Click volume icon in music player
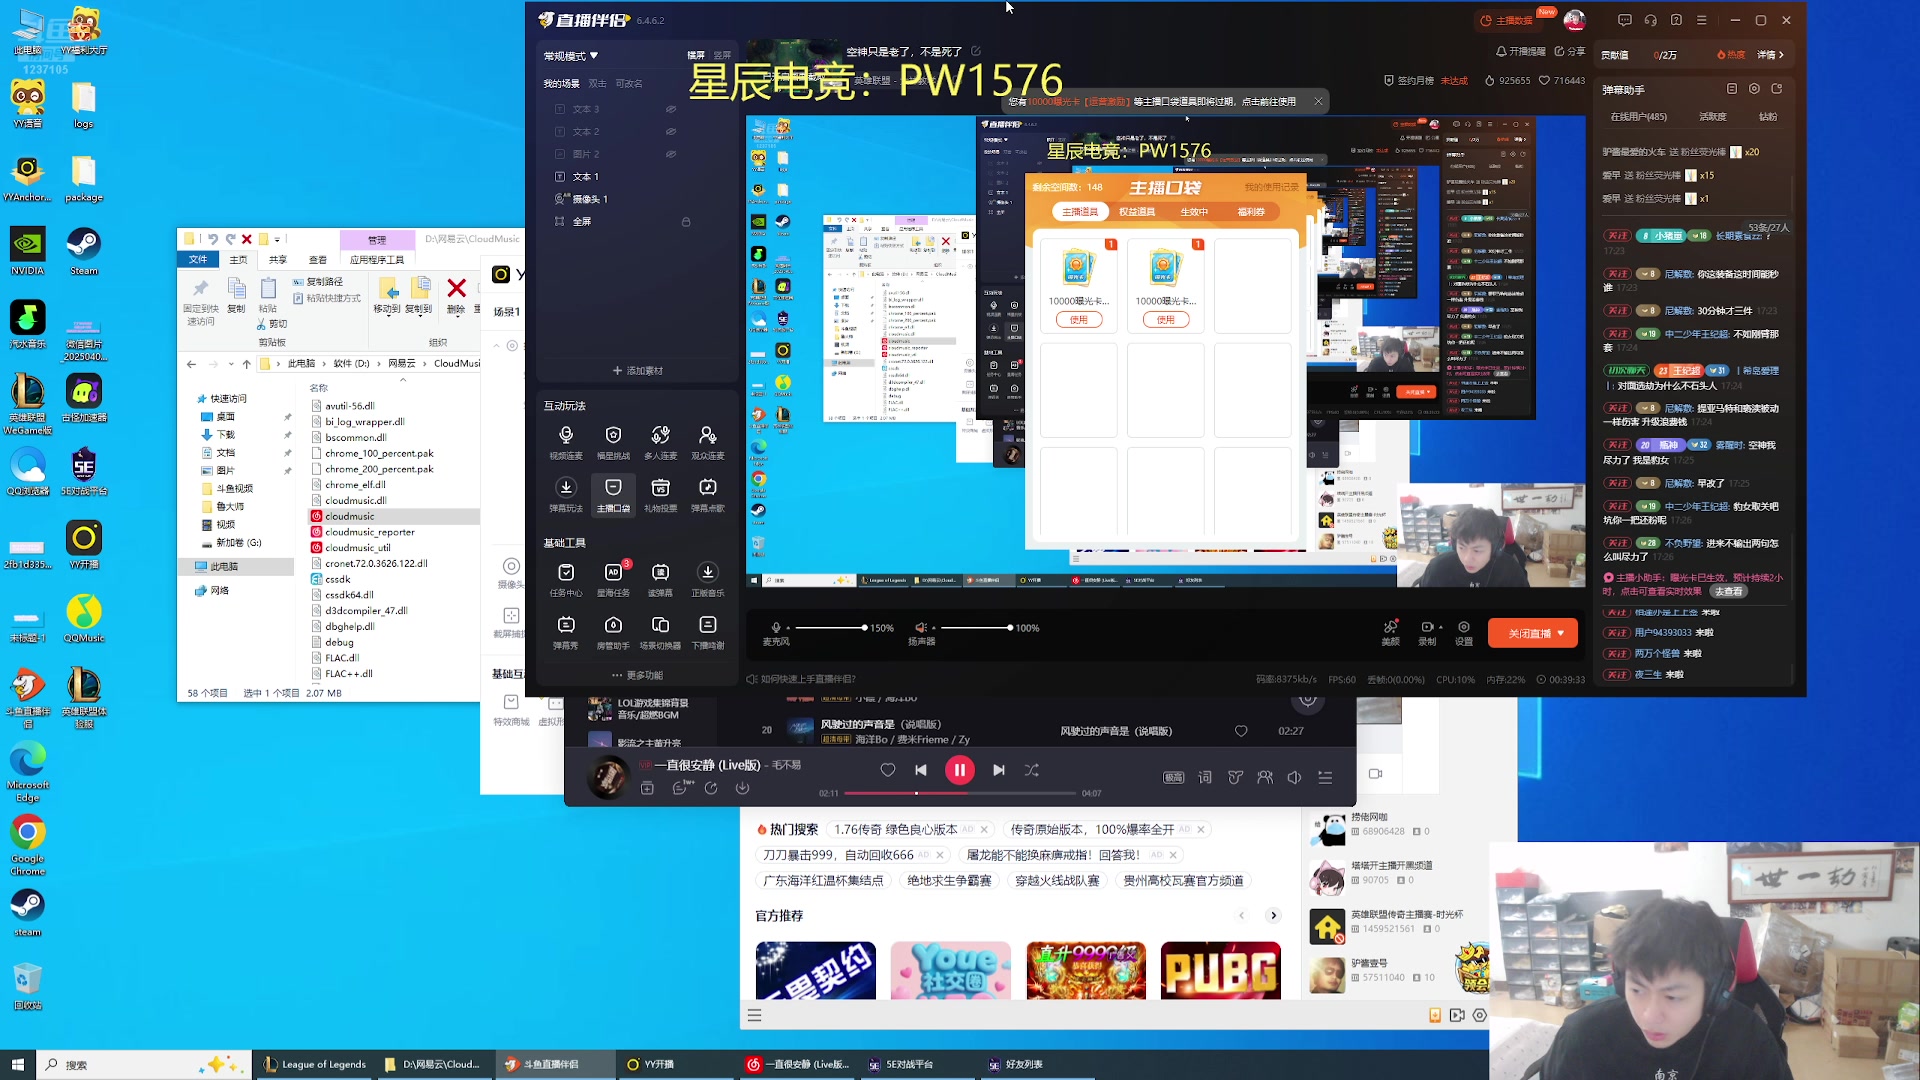 pos(1294,777)
